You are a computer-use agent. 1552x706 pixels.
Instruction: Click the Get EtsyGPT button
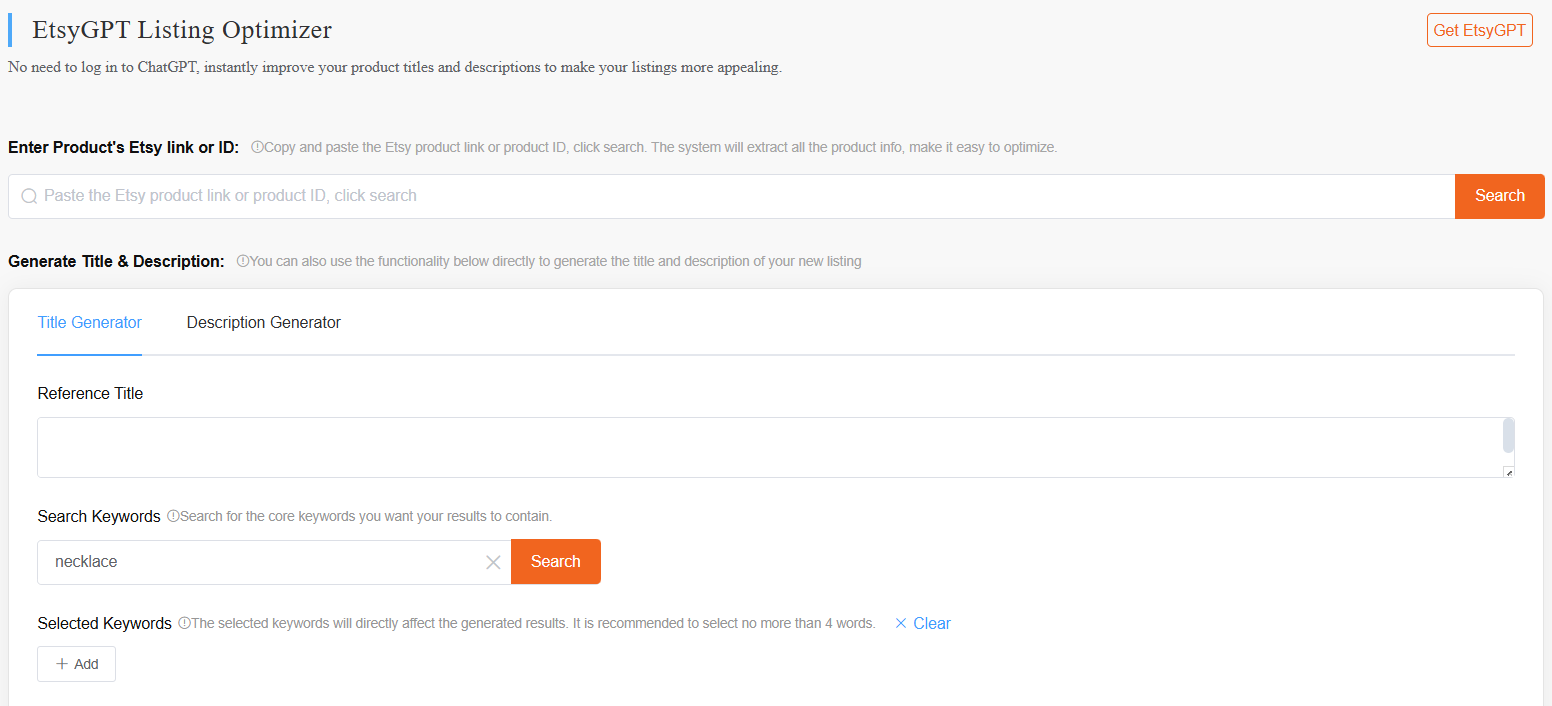[1479, 30]
